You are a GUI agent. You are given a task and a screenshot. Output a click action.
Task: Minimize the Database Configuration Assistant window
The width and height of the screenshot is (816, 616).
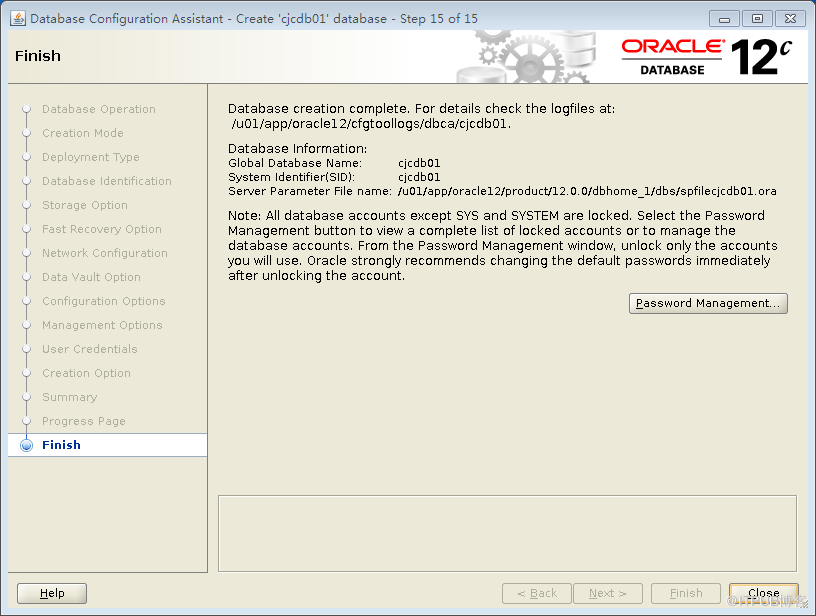[x=724, y=19]
